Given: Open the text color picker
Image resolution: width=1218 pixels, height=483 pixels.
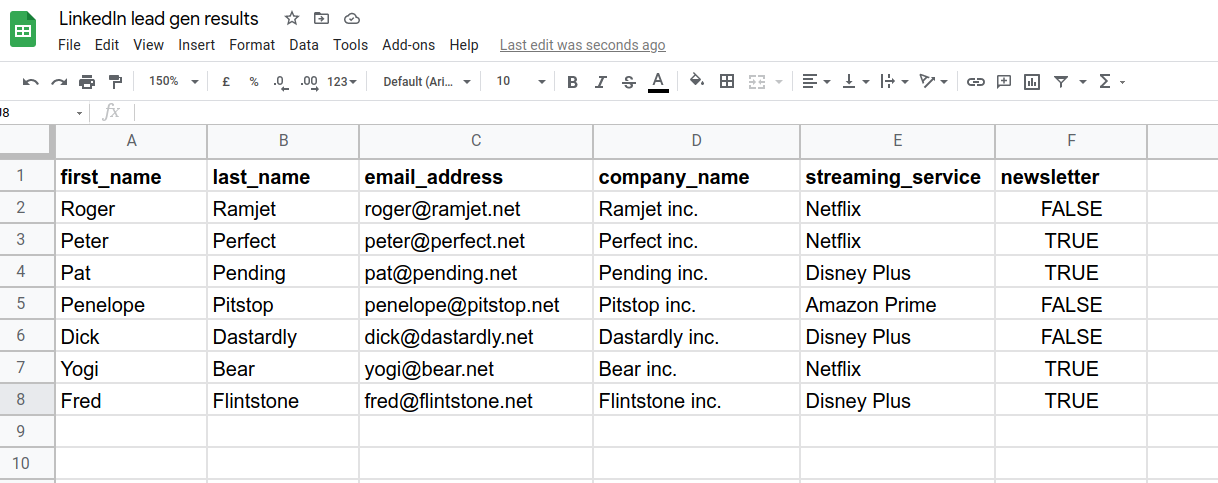Looking at the screenshot, I should point(658,82).
